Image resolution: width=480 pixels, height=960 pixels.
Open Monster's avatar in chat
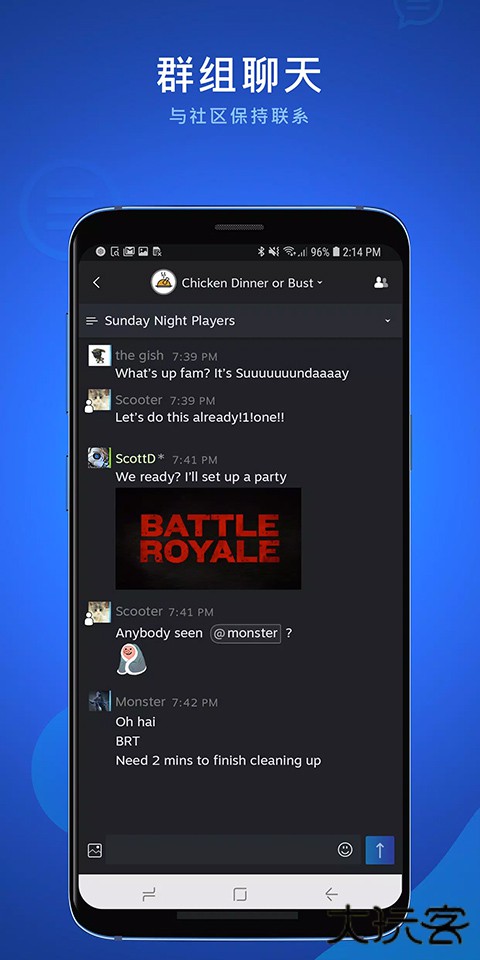pos(99,701)
